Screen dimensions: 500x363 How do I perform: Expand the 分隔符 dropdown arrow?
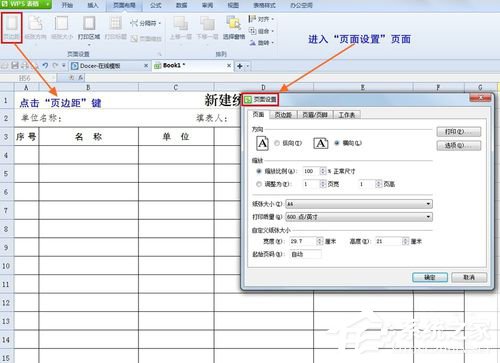click(x=159, y=23)
